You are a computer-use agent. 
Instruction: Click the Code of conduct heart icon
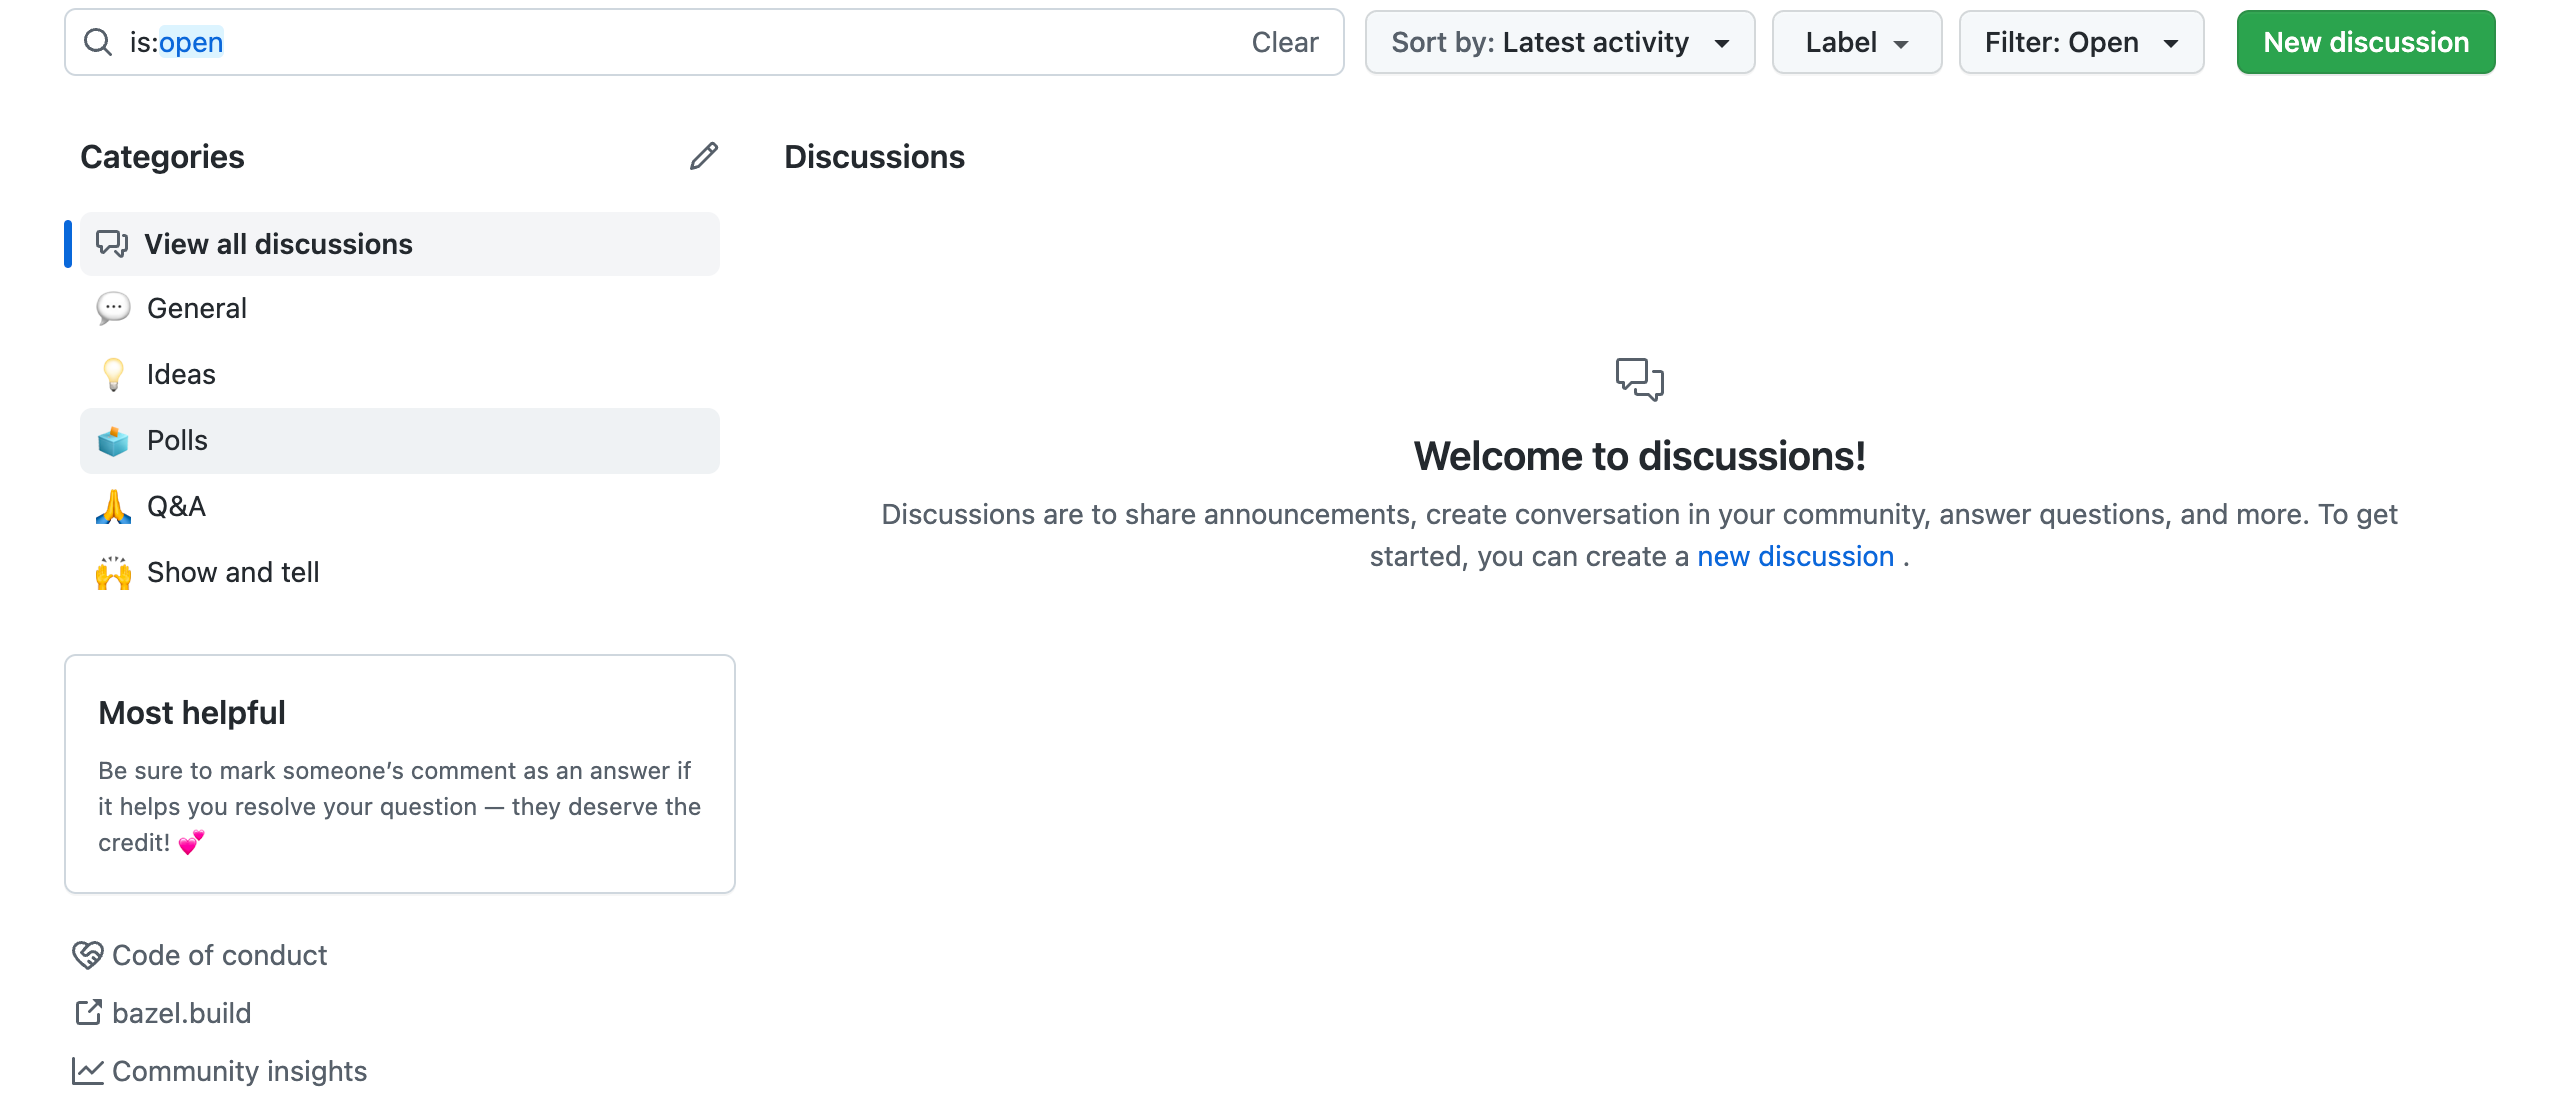[88, 955]
